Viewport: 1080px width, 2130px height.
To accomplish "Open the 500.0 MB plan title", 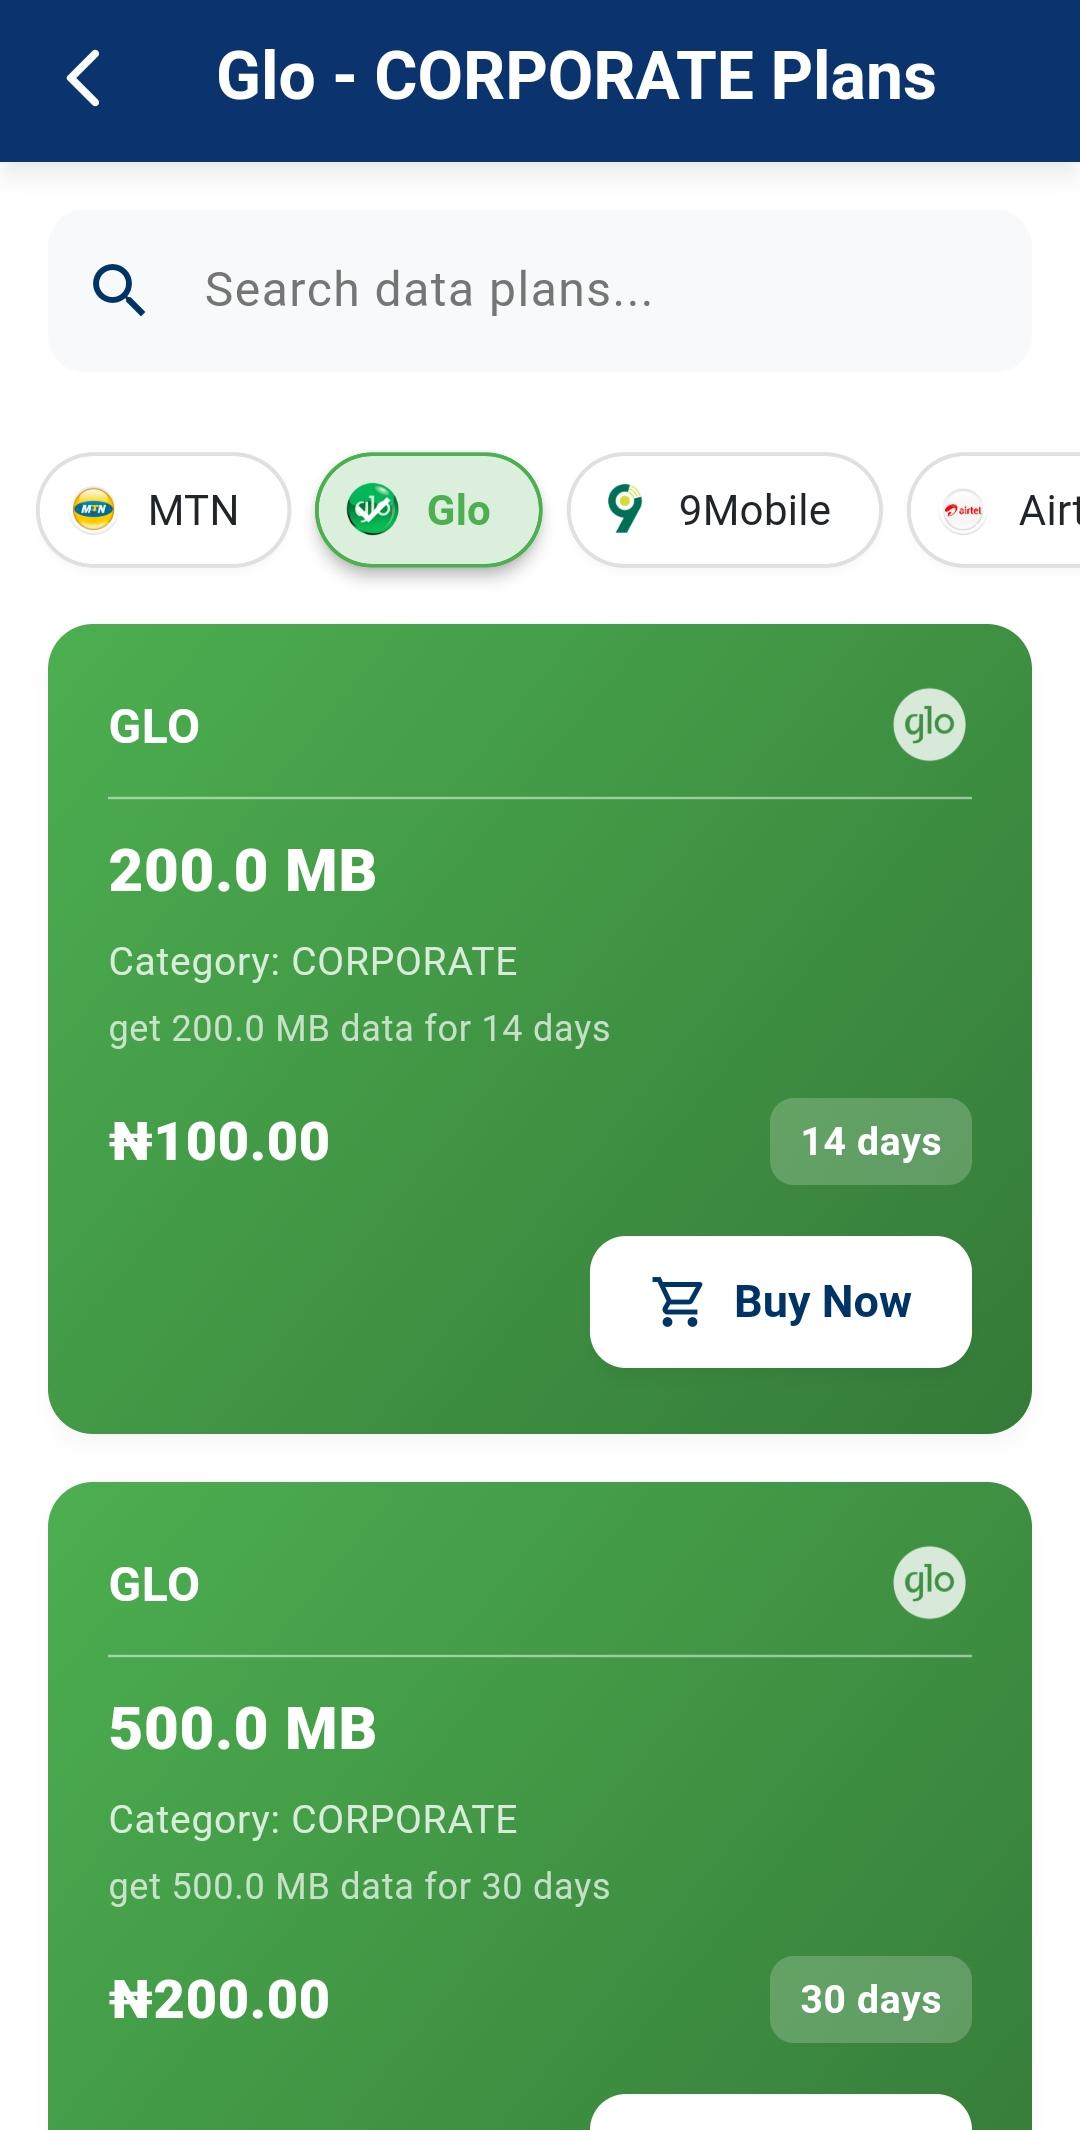I will pyautogui.click(x=243, y=1728).
